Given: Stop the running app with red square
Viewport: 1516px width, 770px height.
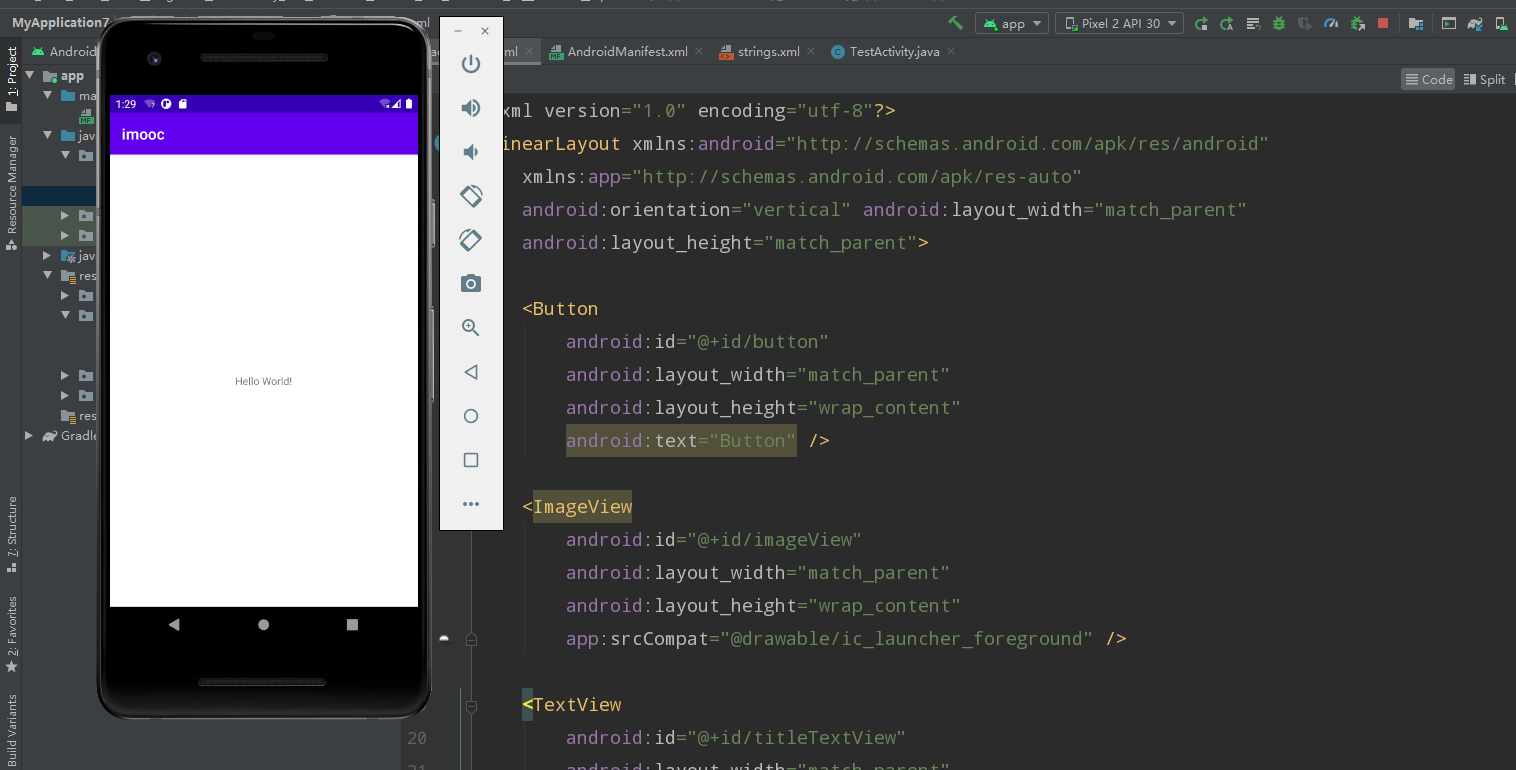Looking at the screenshot, I should [x=1383, y=23].
